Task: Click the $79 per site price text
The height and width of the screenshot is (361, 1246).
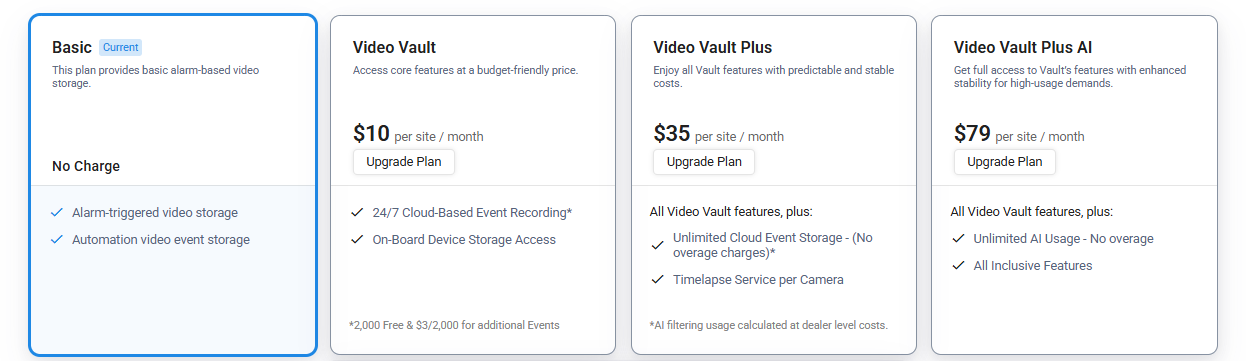Action: [1019, 134]
